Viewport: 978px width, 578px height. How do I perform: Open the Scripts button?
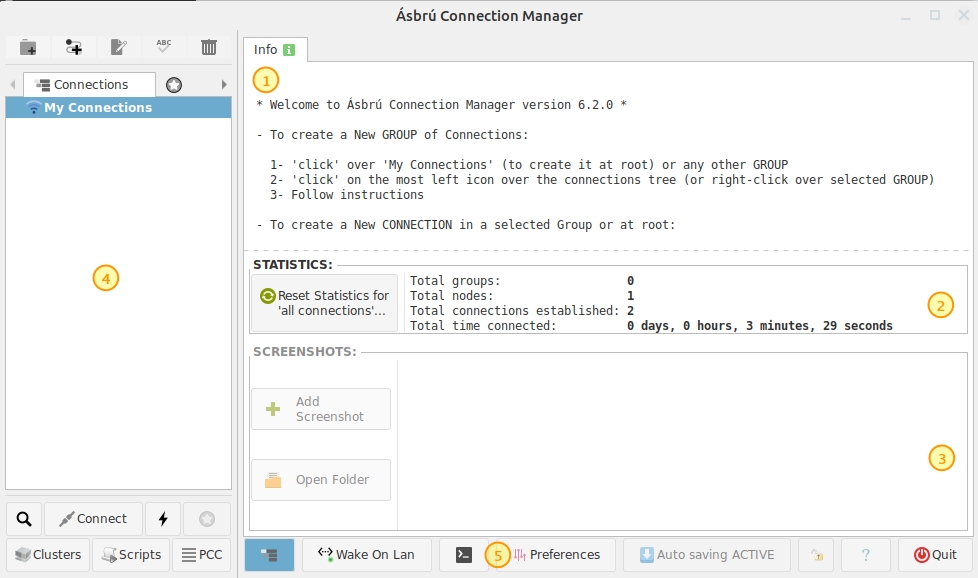tap(131, 555)
